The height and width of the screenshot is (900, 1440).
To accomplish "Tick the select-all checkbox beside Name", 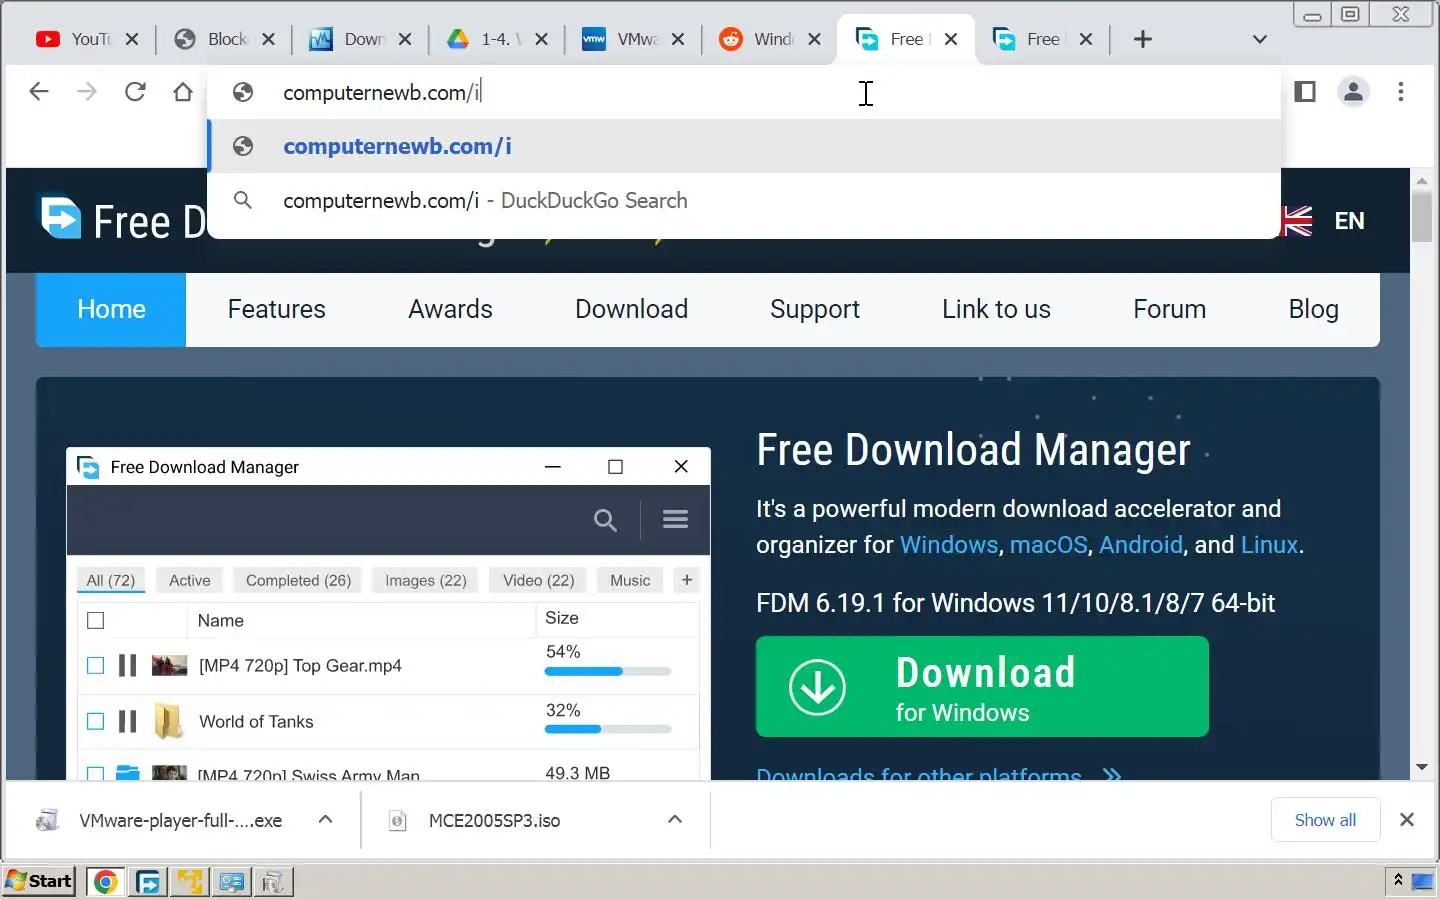I will [x=96, y=621].
